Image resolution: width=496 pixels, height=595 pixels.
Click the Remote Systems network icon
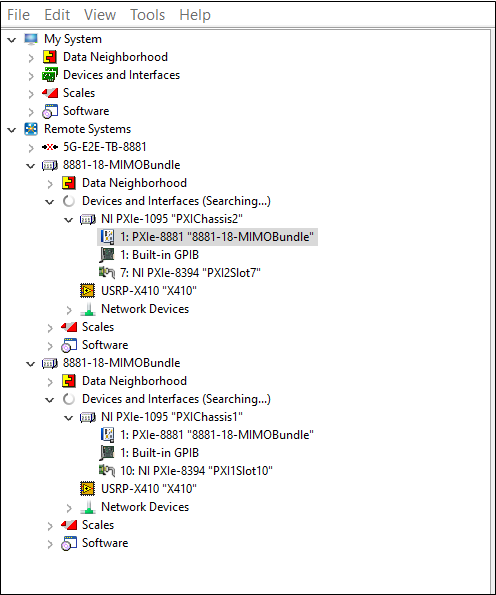coord(31,129)
